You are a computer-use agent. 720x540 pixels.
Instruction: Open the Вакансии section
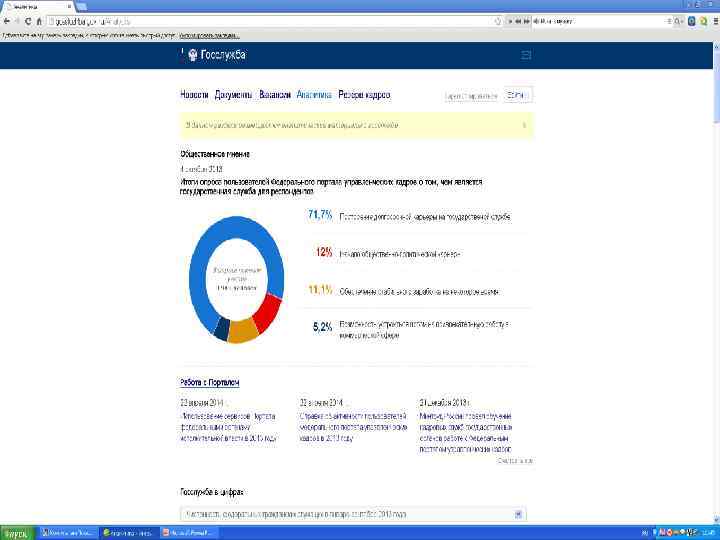275,95
